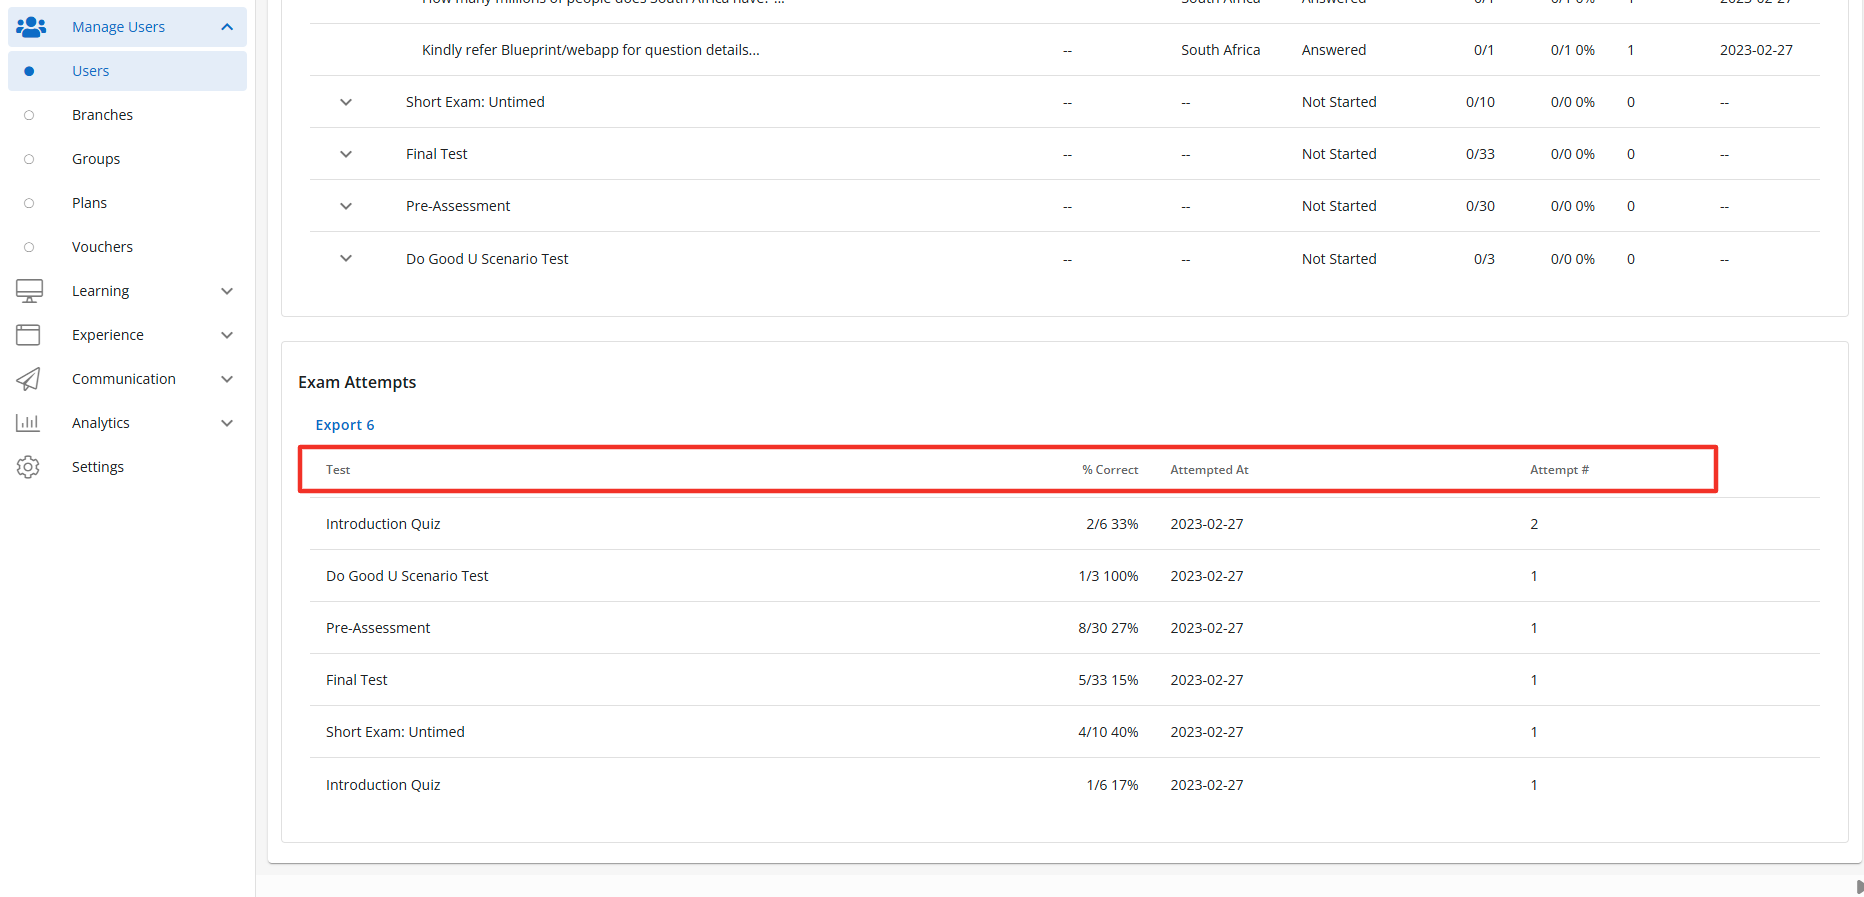Select the Users radio bullet
1864x897 pixels.
click(x=29, y=71)
